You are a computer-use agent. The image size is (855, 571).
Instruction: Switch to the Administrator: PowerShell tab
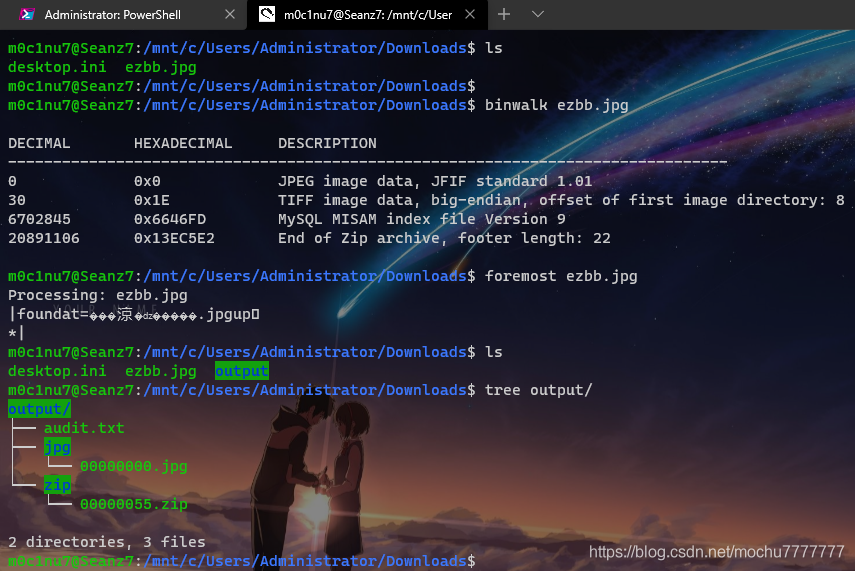[x=123, y=15]
